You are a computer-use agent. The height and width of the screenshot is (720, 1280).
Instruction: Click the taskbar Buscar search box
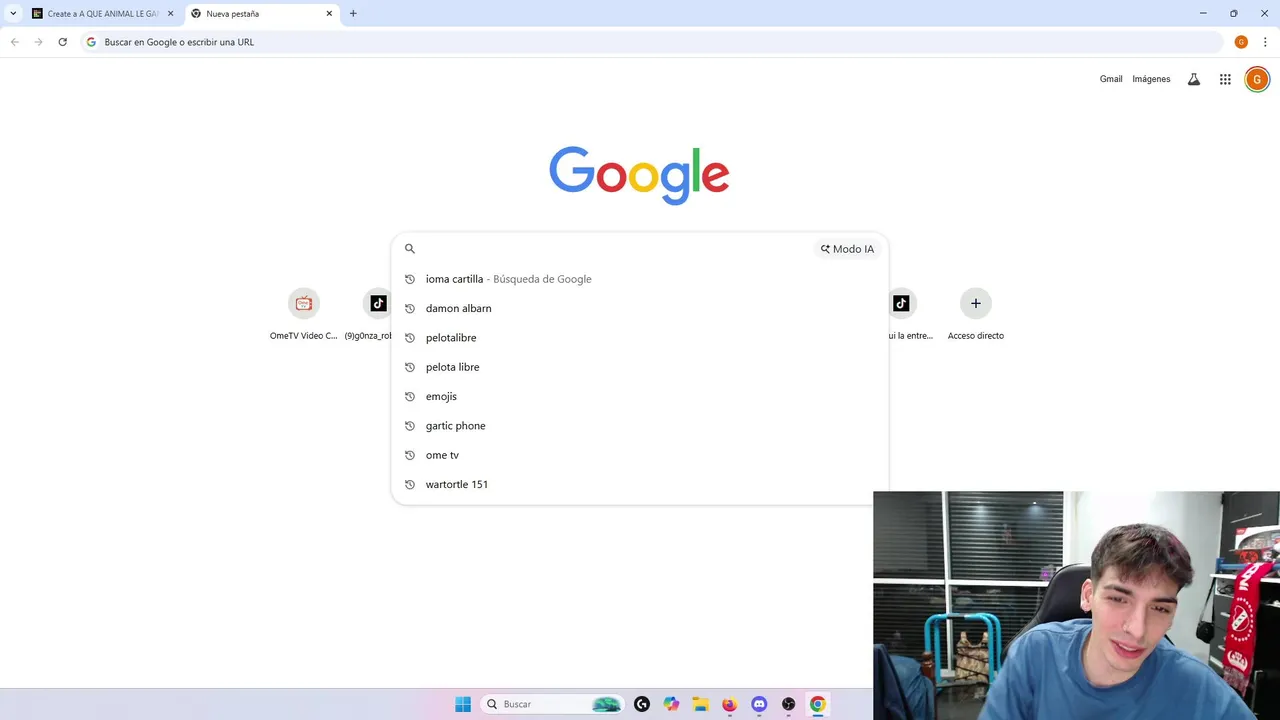pyautogui.click(x=552, y=704)
